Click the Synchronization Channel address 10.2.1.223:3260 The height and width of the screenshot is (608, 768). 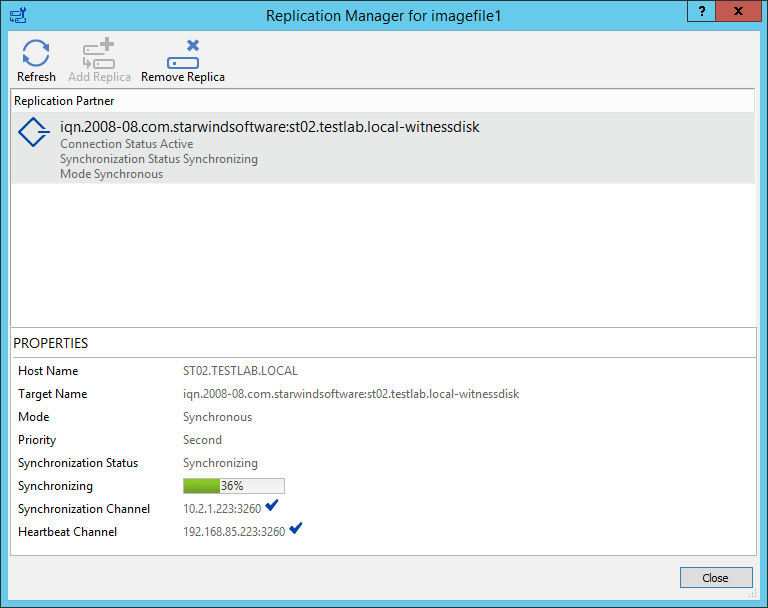[x=222, y=509]
